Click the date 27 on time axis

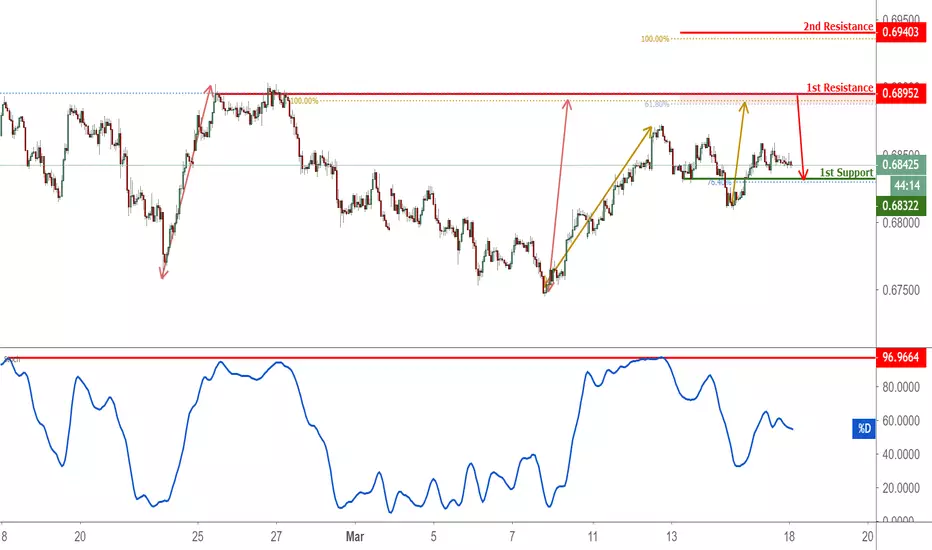276,536
